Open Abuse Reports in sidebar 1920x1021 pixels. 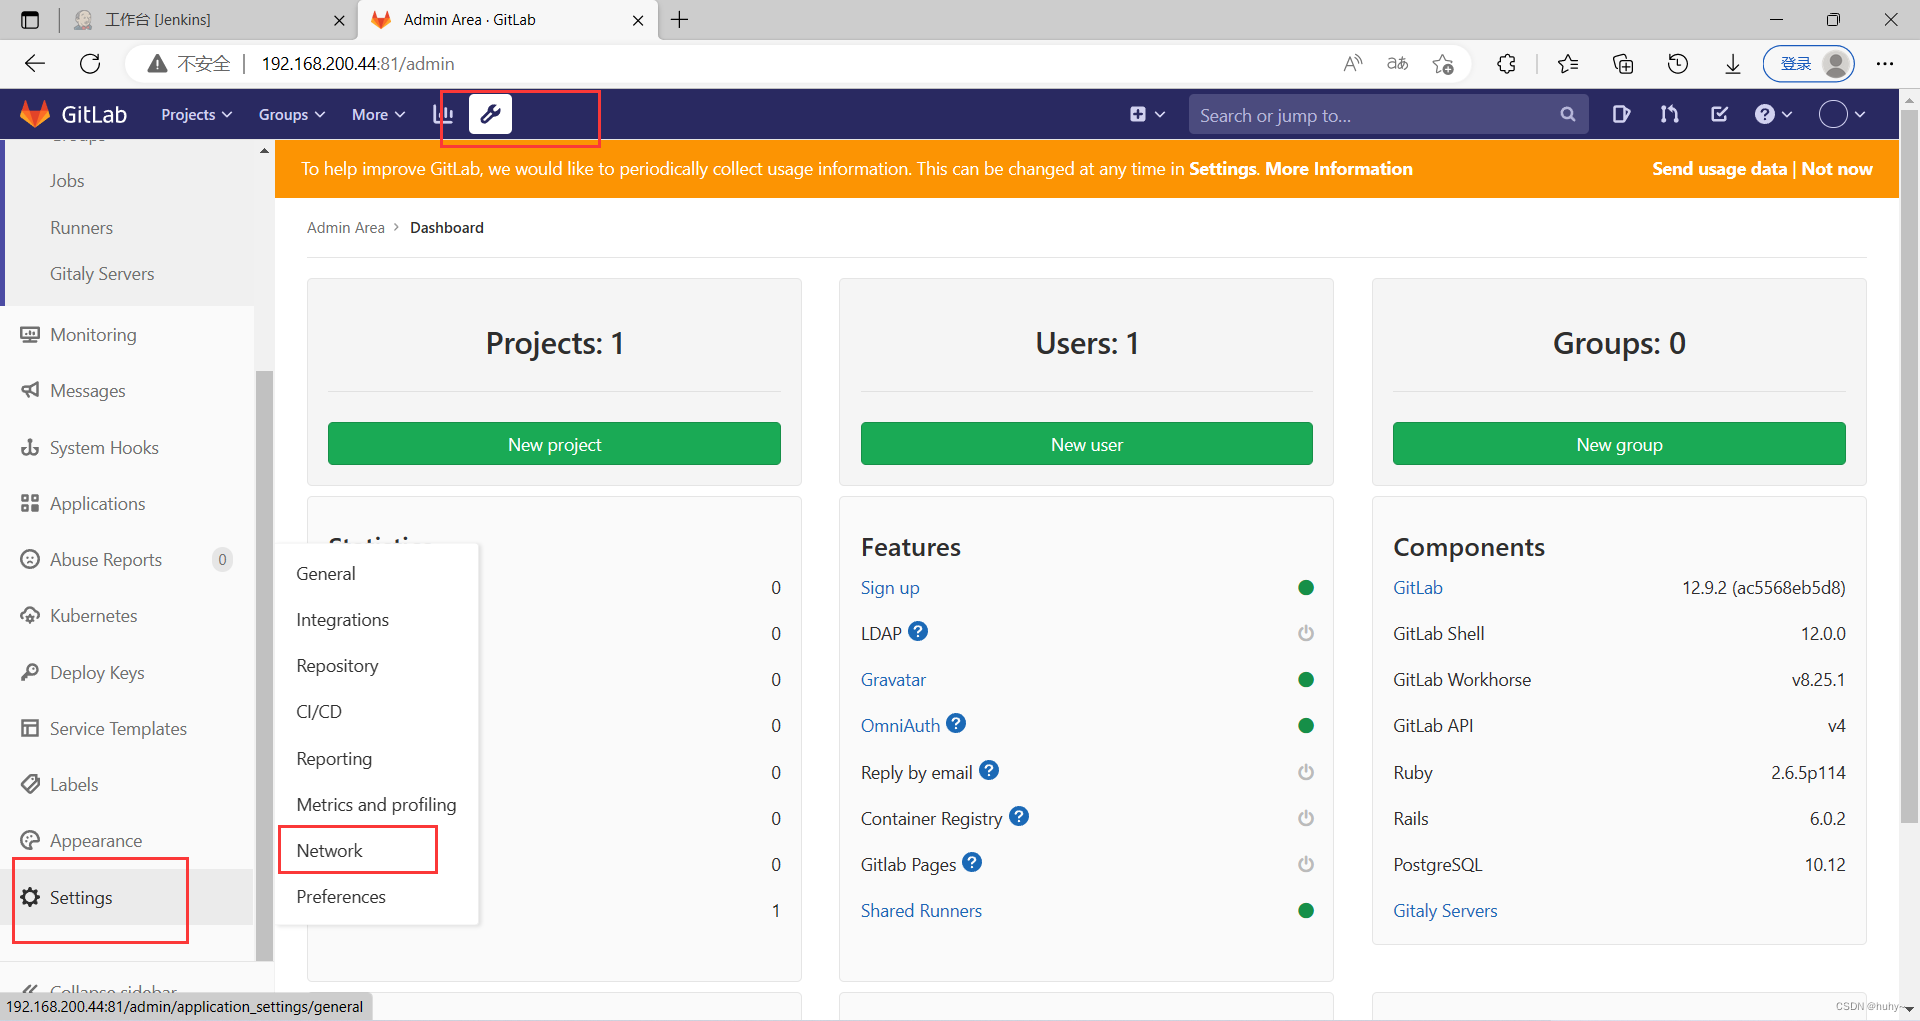point(105,559)
